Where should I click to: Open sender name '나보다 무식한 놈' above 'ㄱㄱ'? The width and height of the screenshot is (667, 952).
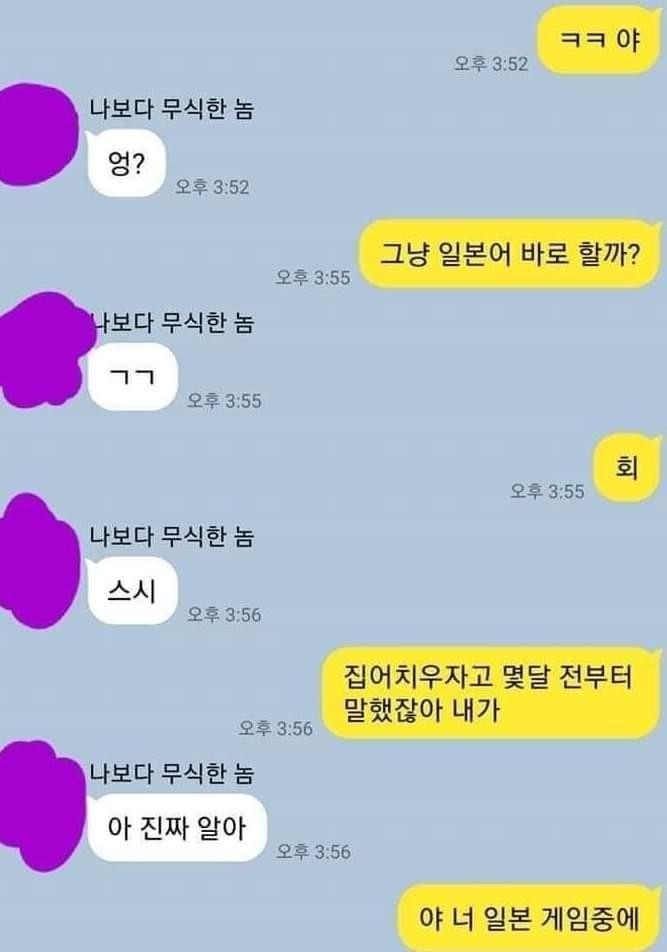pyautogui.click(x=172, y=322)
